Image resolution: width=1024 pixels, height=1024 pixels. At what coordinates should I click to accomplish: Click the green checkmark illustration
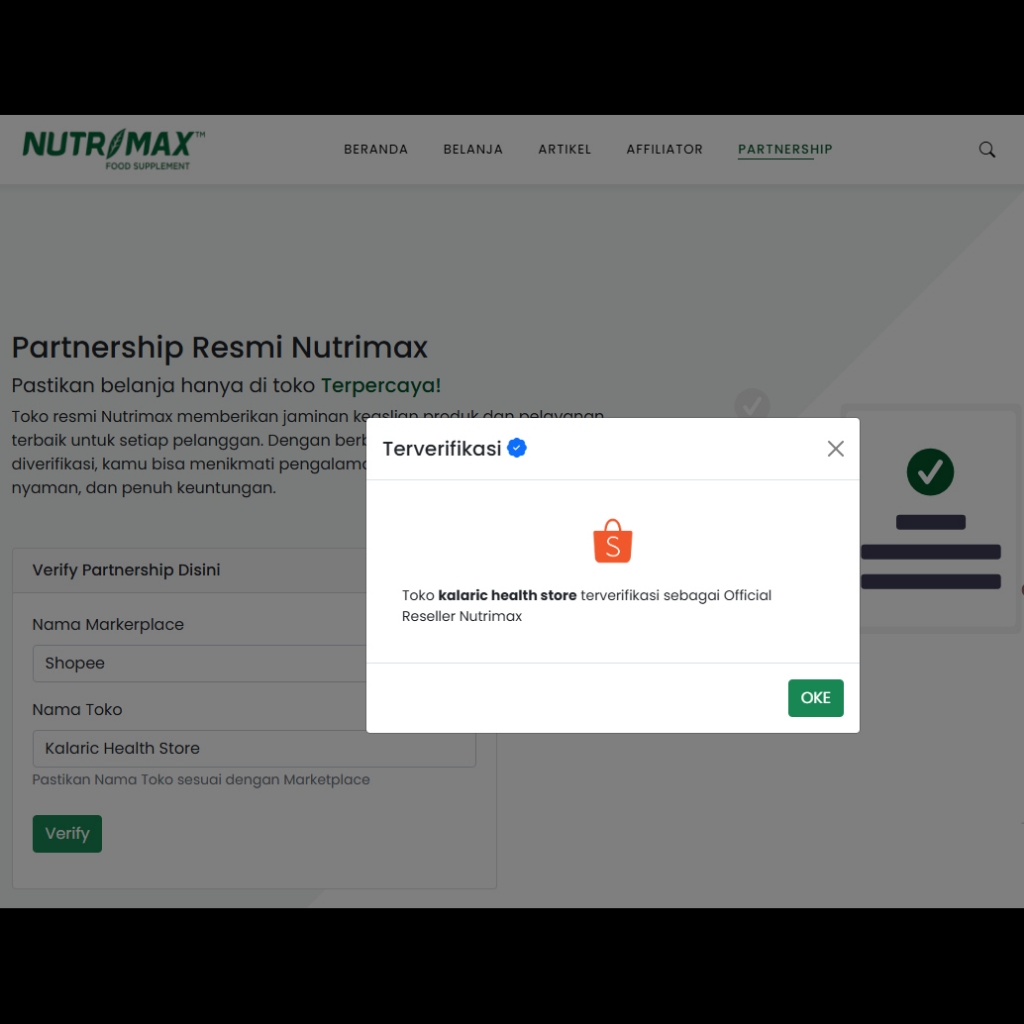(x=930, y=472)
